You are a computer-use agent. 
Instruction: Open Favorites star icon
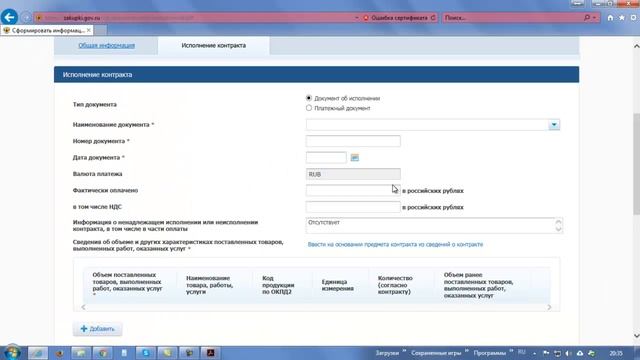coord(622,18)
